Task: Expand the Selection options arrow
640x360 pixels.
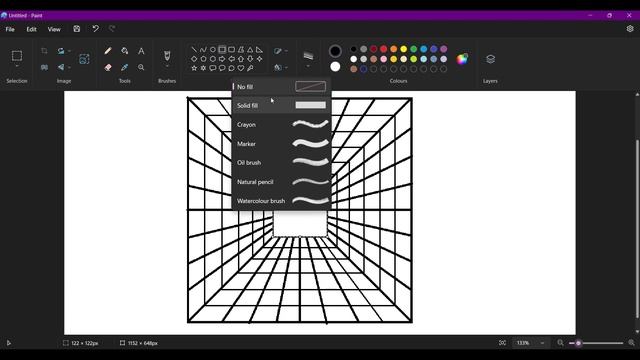Action: (17, 66)
